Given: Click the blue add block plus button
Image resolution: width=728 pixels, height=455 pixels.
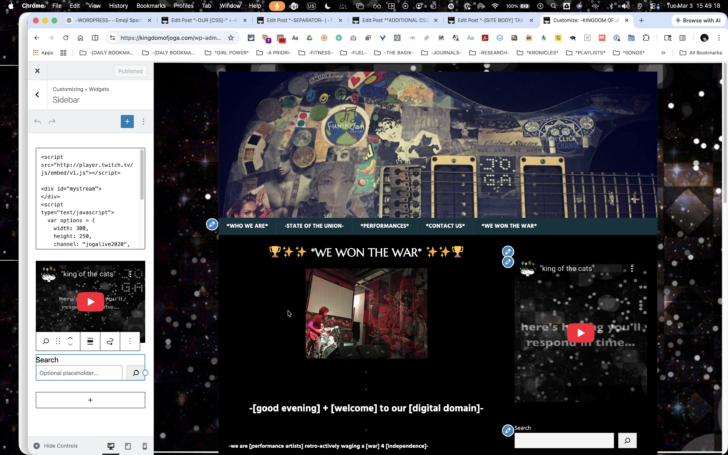Looking at the screenshot, I should click(127, 122).
